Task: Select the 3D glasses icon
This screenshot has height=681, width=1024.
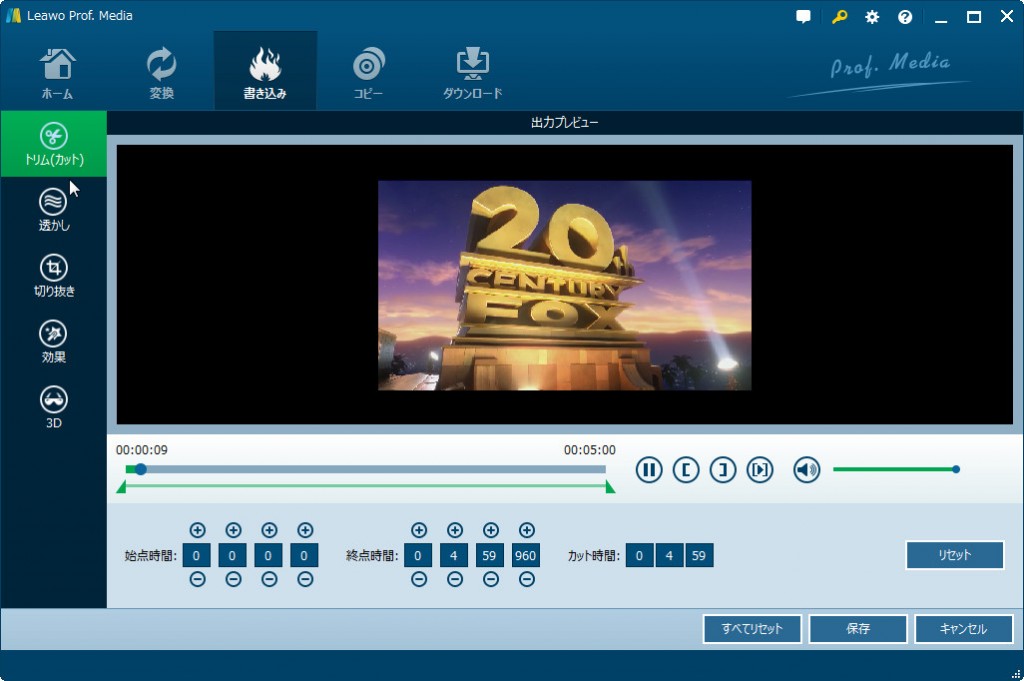Action: pyautogui.click(x=54, y=408)
